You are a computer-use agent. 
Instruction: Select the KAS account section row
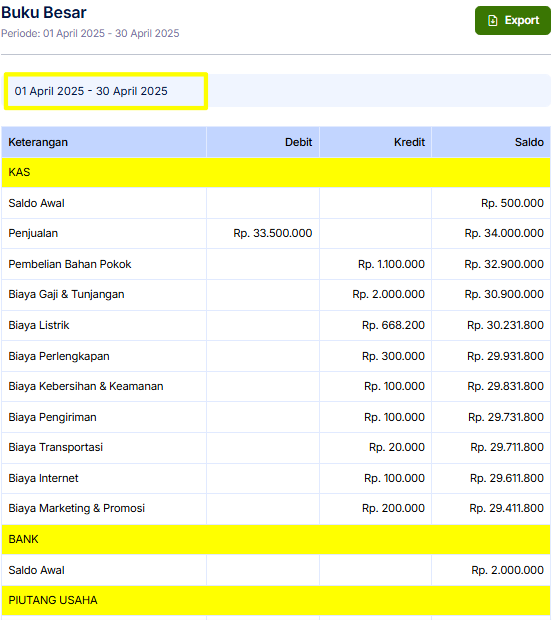click(x=276, y=172)
